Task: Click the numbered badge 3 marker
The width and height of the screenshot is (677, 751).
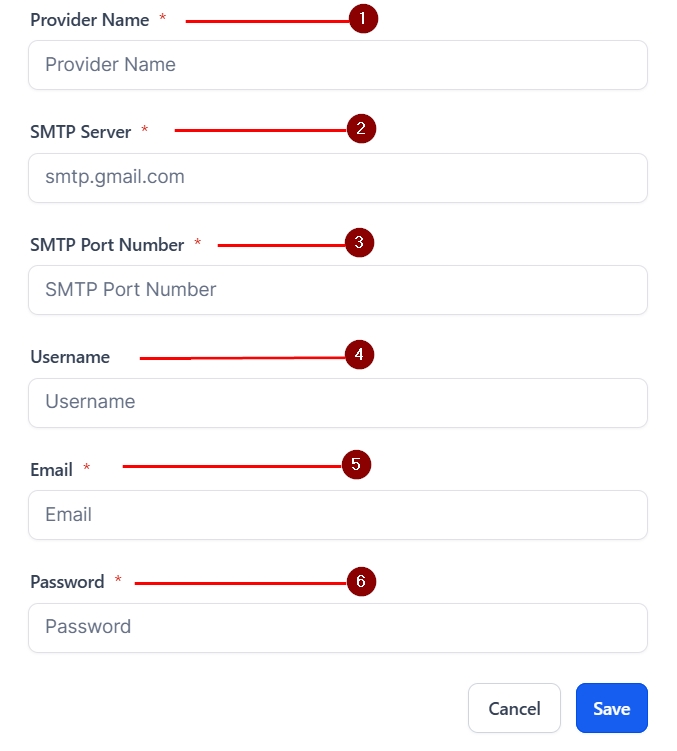Action: (359, 242)
